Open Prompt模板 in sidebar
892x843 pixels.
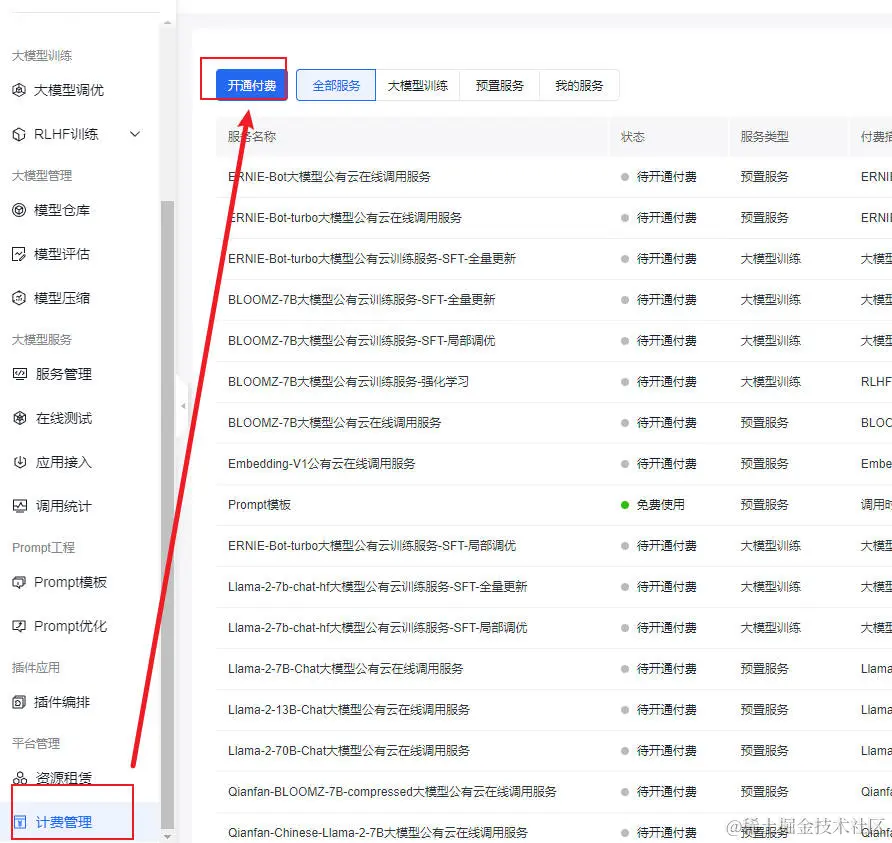(70, 582)
